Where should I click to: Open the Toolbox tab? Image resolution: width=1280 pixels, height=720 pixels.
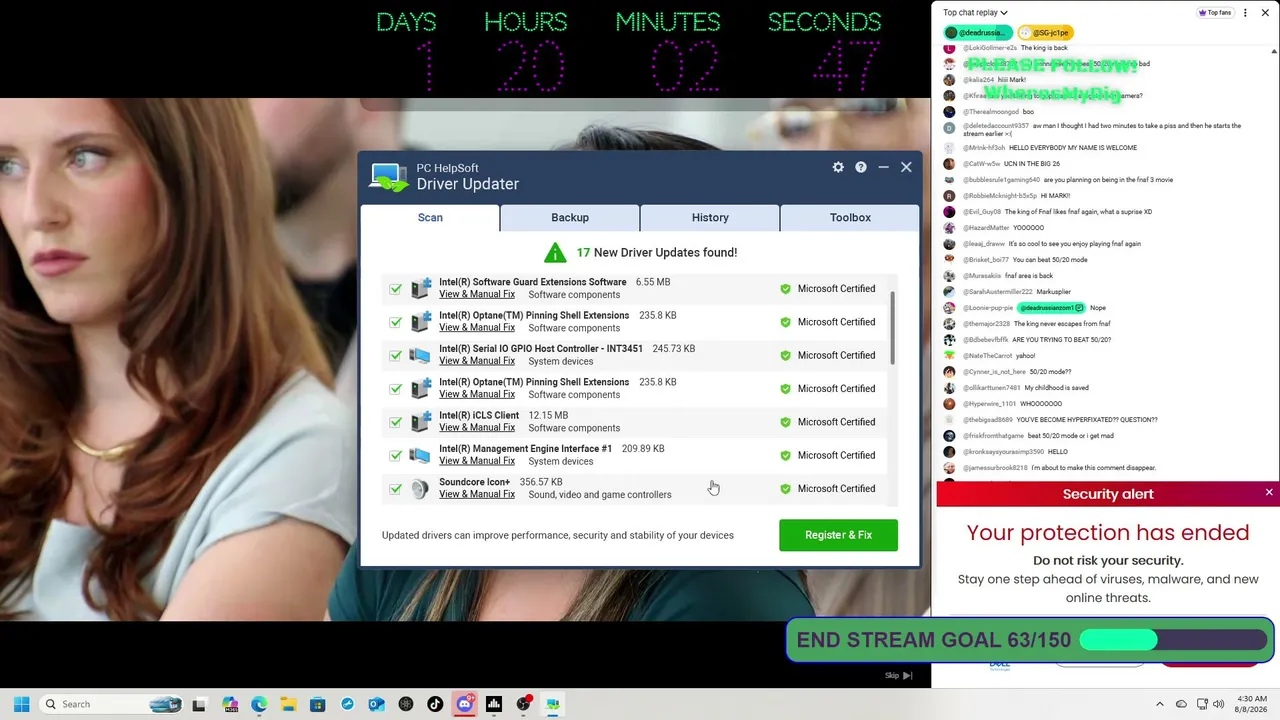point(850,217)
